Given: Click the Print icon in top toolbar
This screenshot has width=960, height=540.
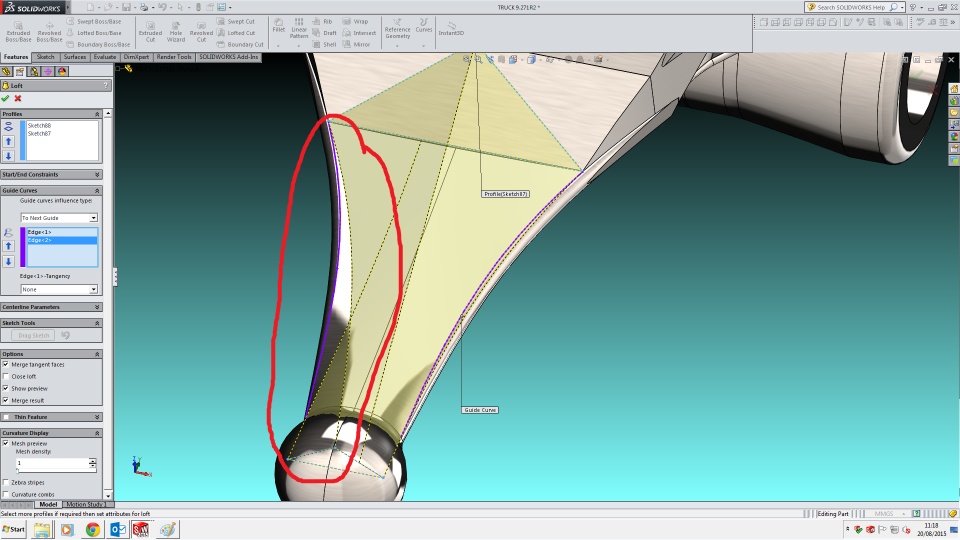Looking at the screenshot, I should coord(144,7).
